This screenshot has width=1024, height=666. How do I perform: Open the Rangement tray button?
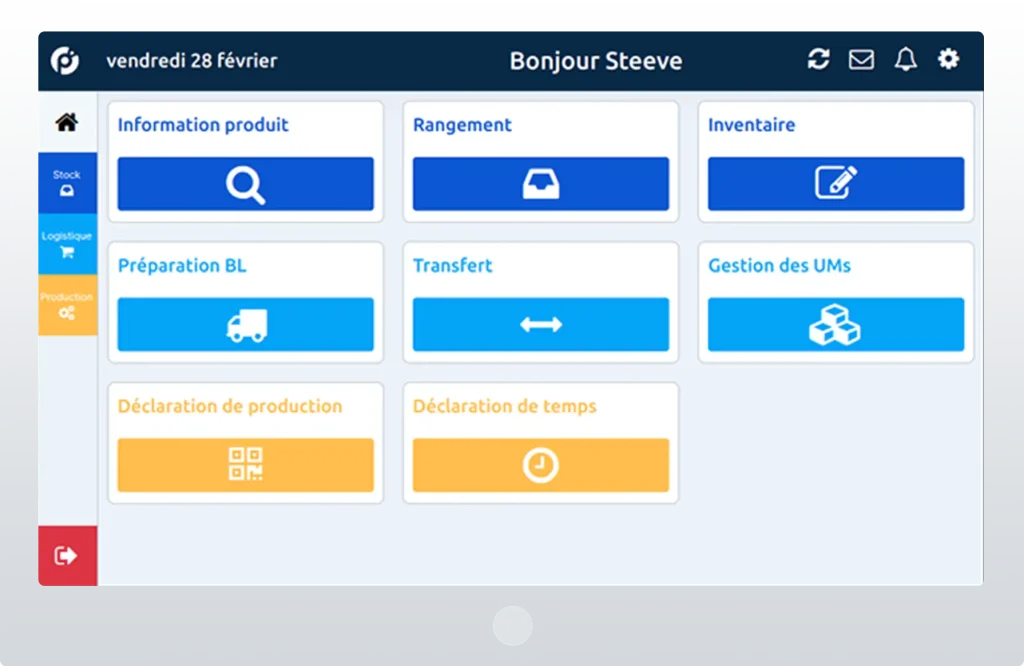point(541,184)
